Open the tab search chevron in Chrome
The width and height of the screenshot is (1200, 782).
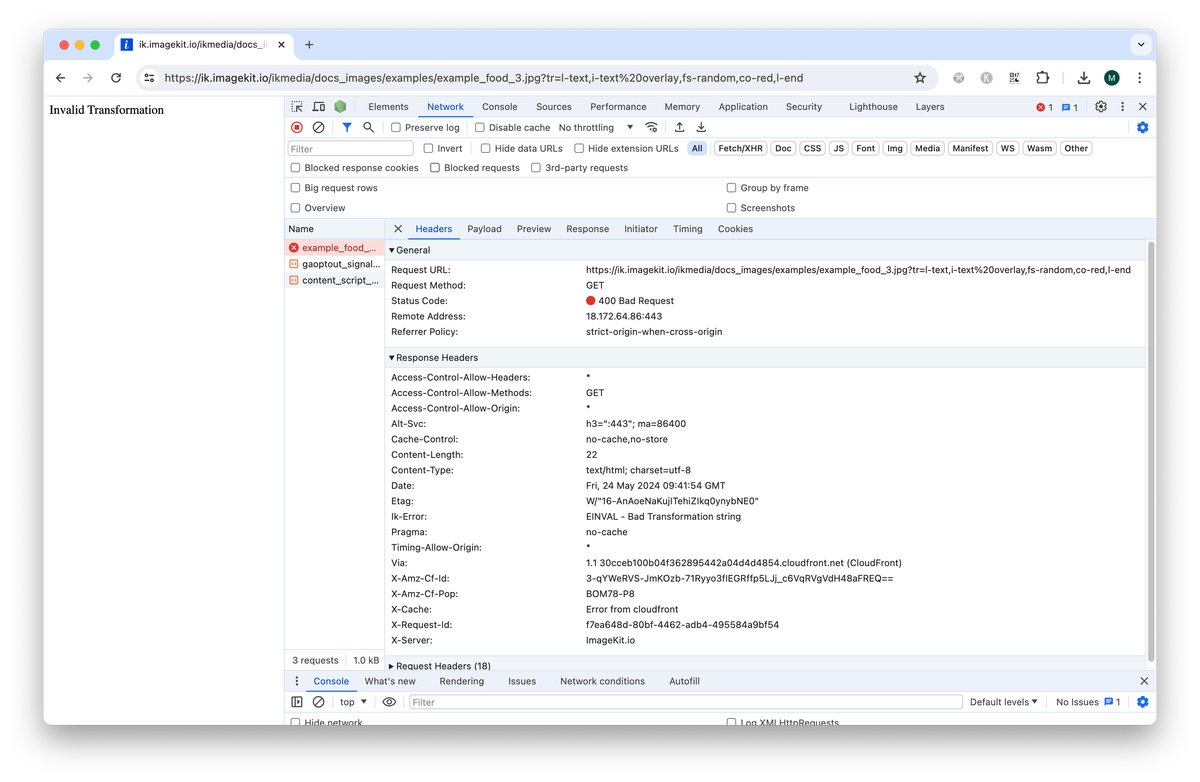(1141, 45)
